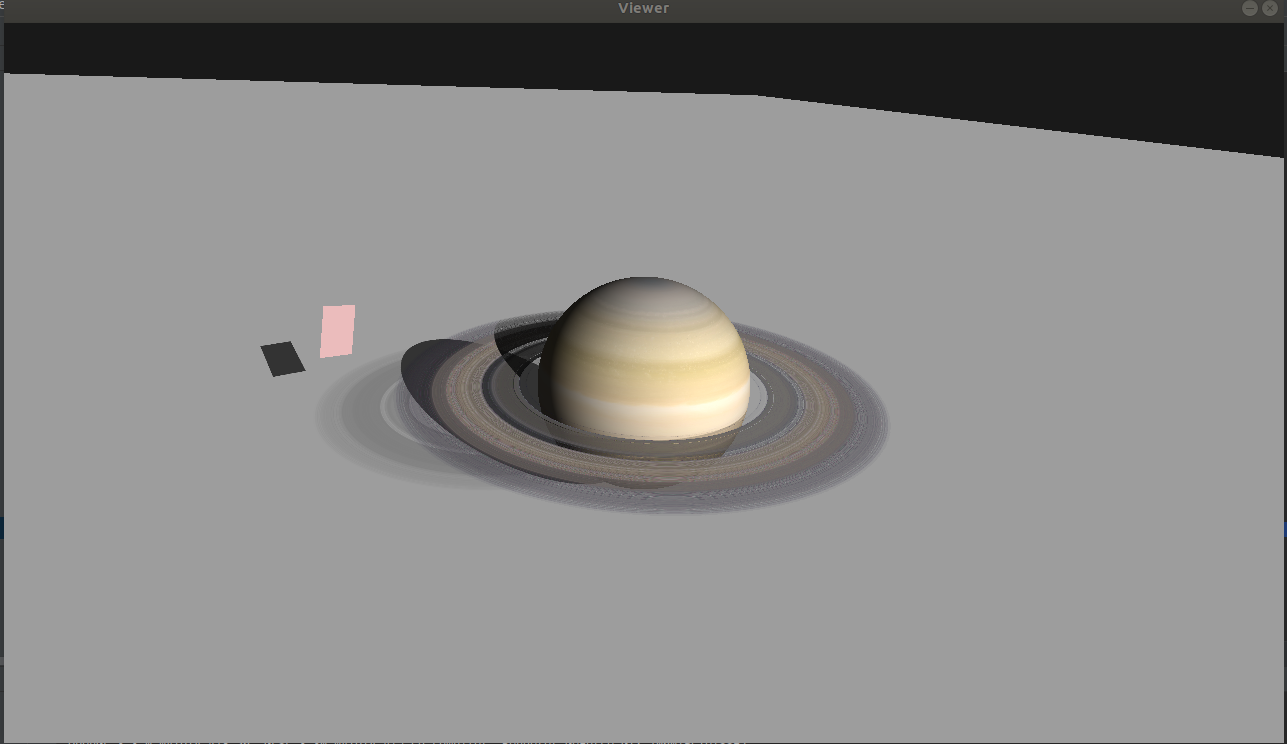Click the pink rectangle object in scene
The image size is (1287, 744).
click(337, 331)
